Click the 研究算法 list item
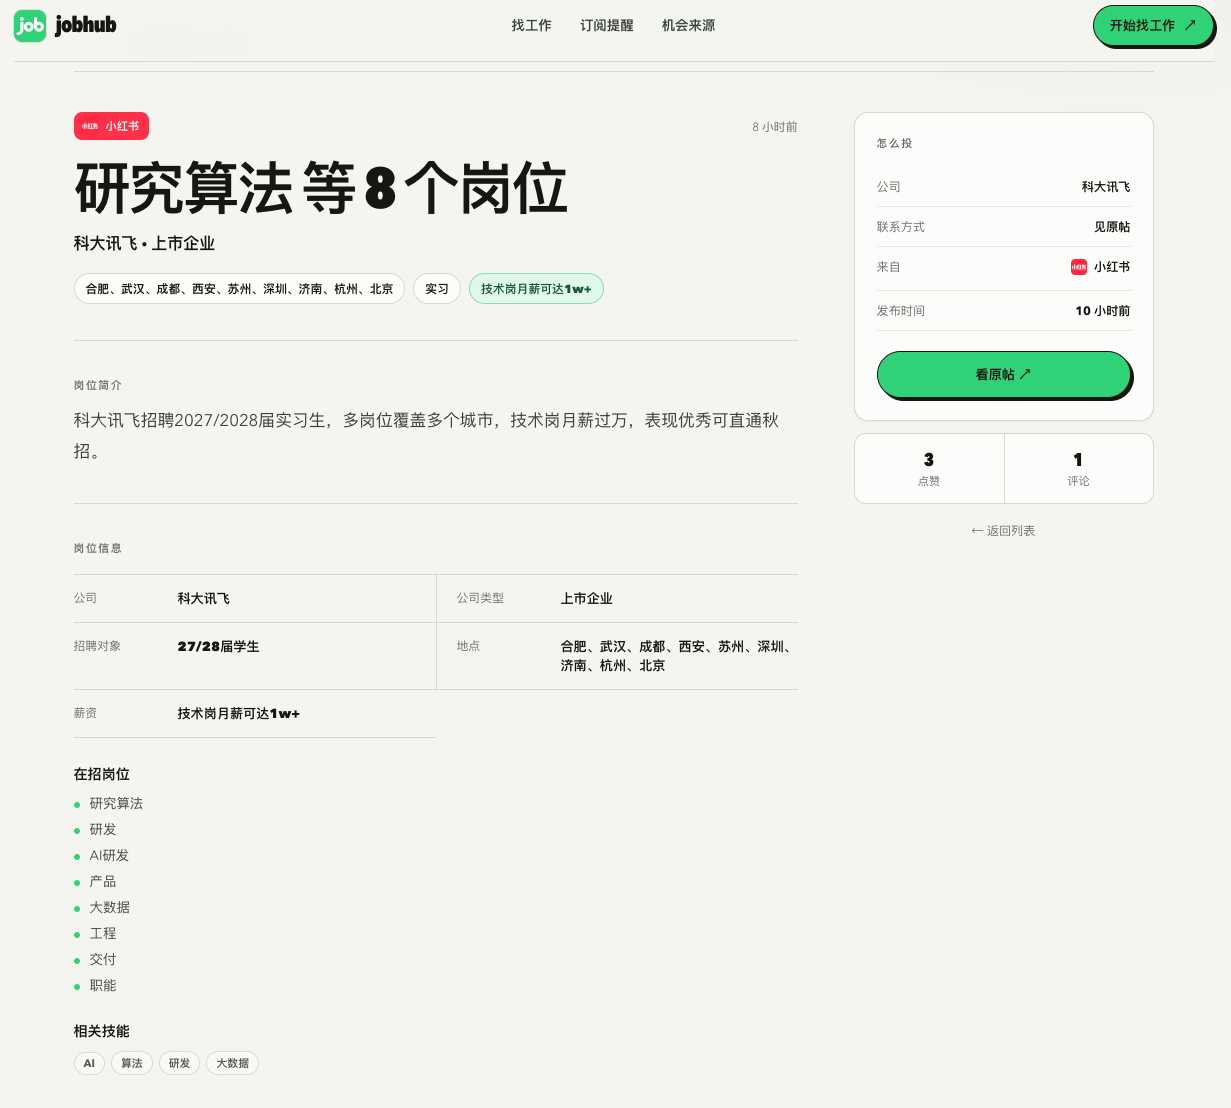1231x1108 pixels. pos(116,803)
